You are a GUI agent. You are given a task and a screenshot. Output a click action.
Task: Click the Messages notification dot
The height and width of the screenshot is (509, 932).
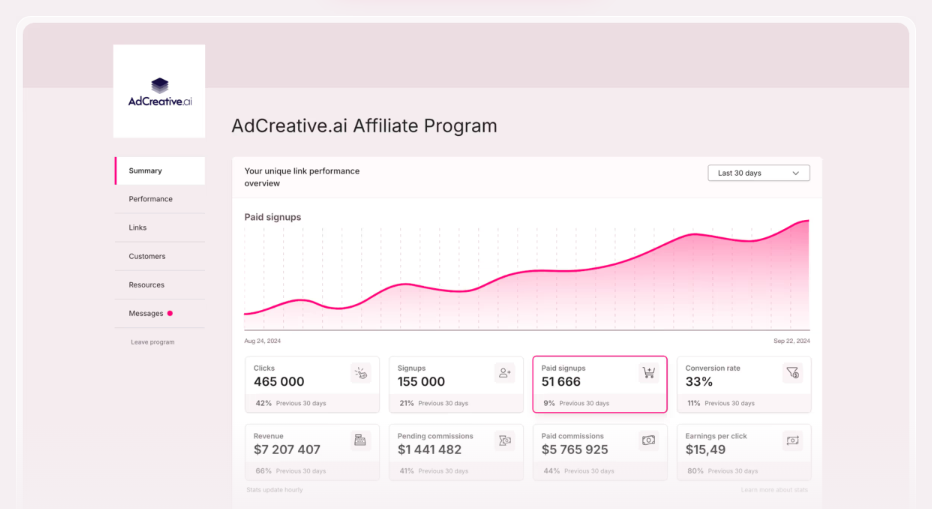170,313
